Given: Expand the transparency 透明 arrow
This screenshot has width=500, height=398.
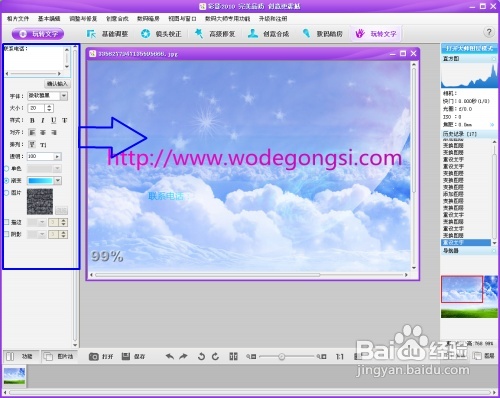Looking at the screenshot, I should [x=57, y=156].
